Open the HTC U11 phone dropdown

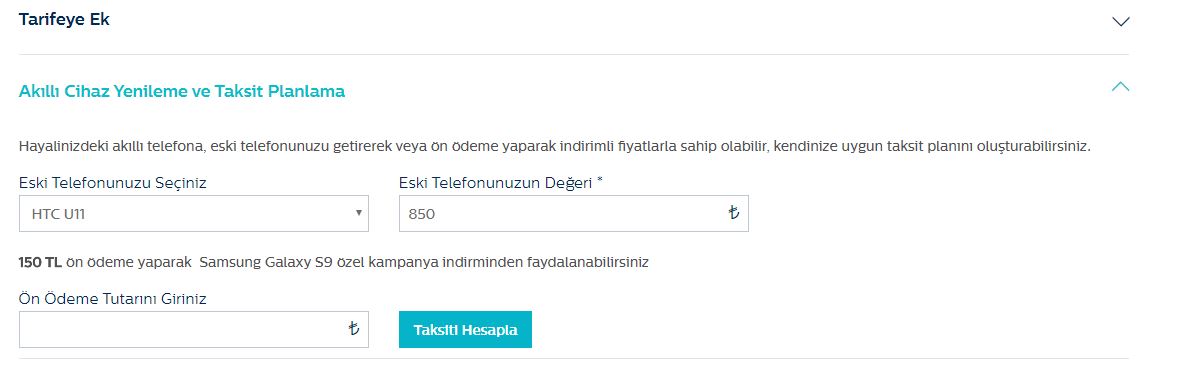pos(193,214)
